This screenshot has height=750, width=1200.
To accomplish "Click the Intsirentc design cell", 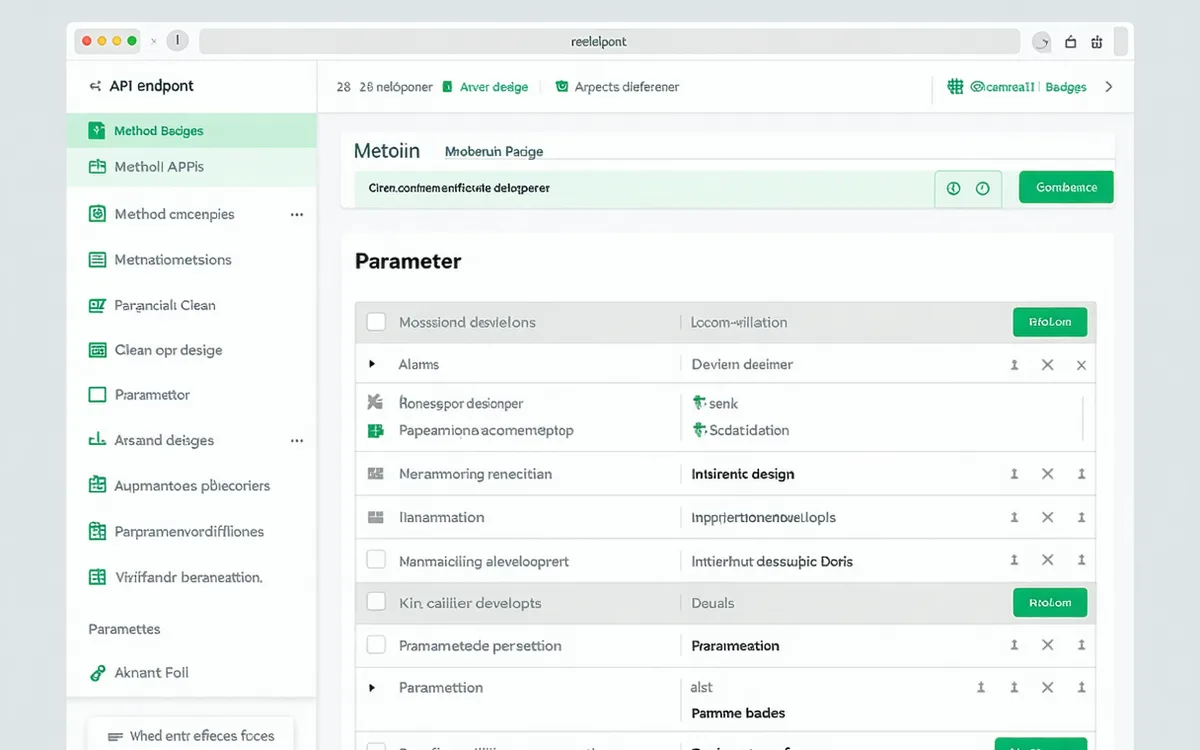I will 743,474.
